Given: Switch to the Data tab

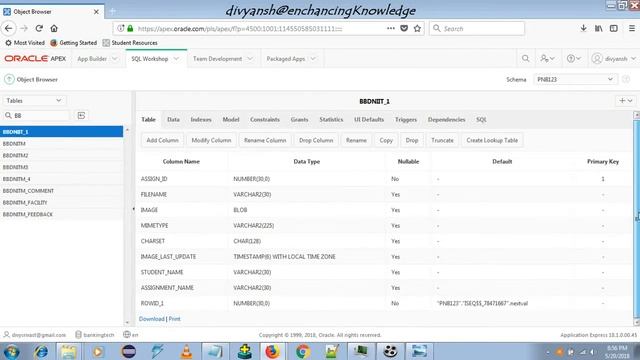Looking at the screenshot, I should 173,120.
